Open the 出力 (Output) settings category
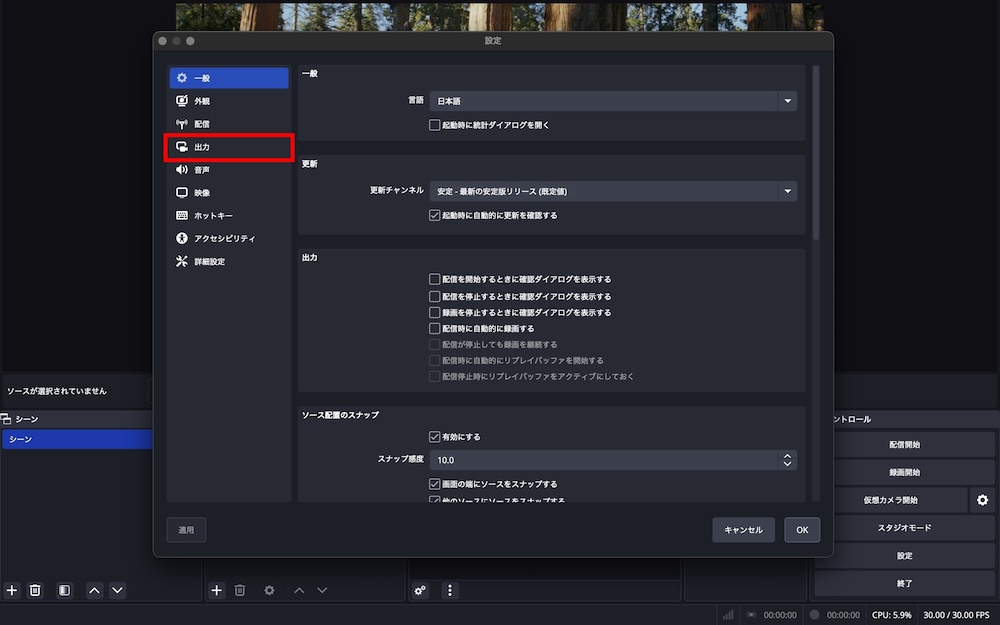The height and width of the screenshot is (625, 1000). (x=229, y=147)
